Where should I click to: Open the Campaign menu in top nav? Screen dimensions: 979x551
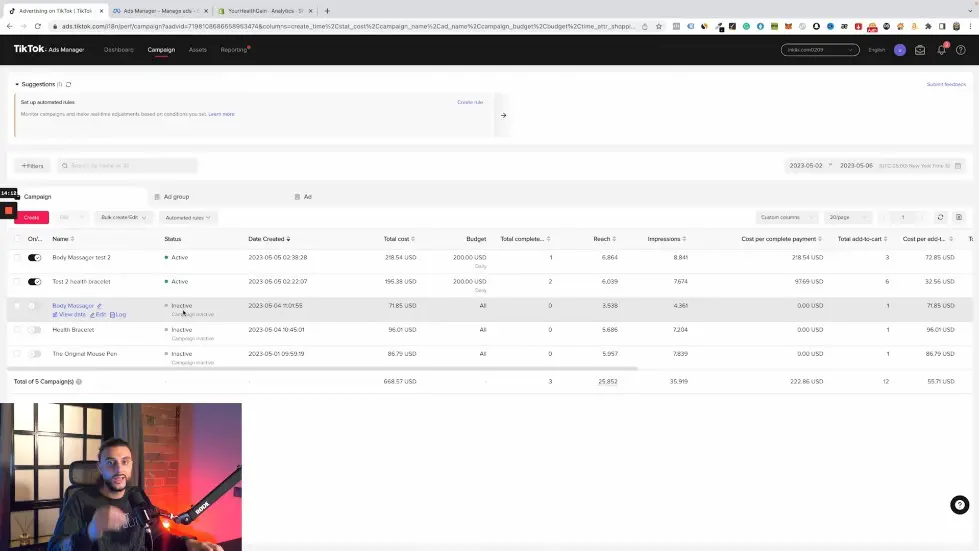click(x=161, y=50)
